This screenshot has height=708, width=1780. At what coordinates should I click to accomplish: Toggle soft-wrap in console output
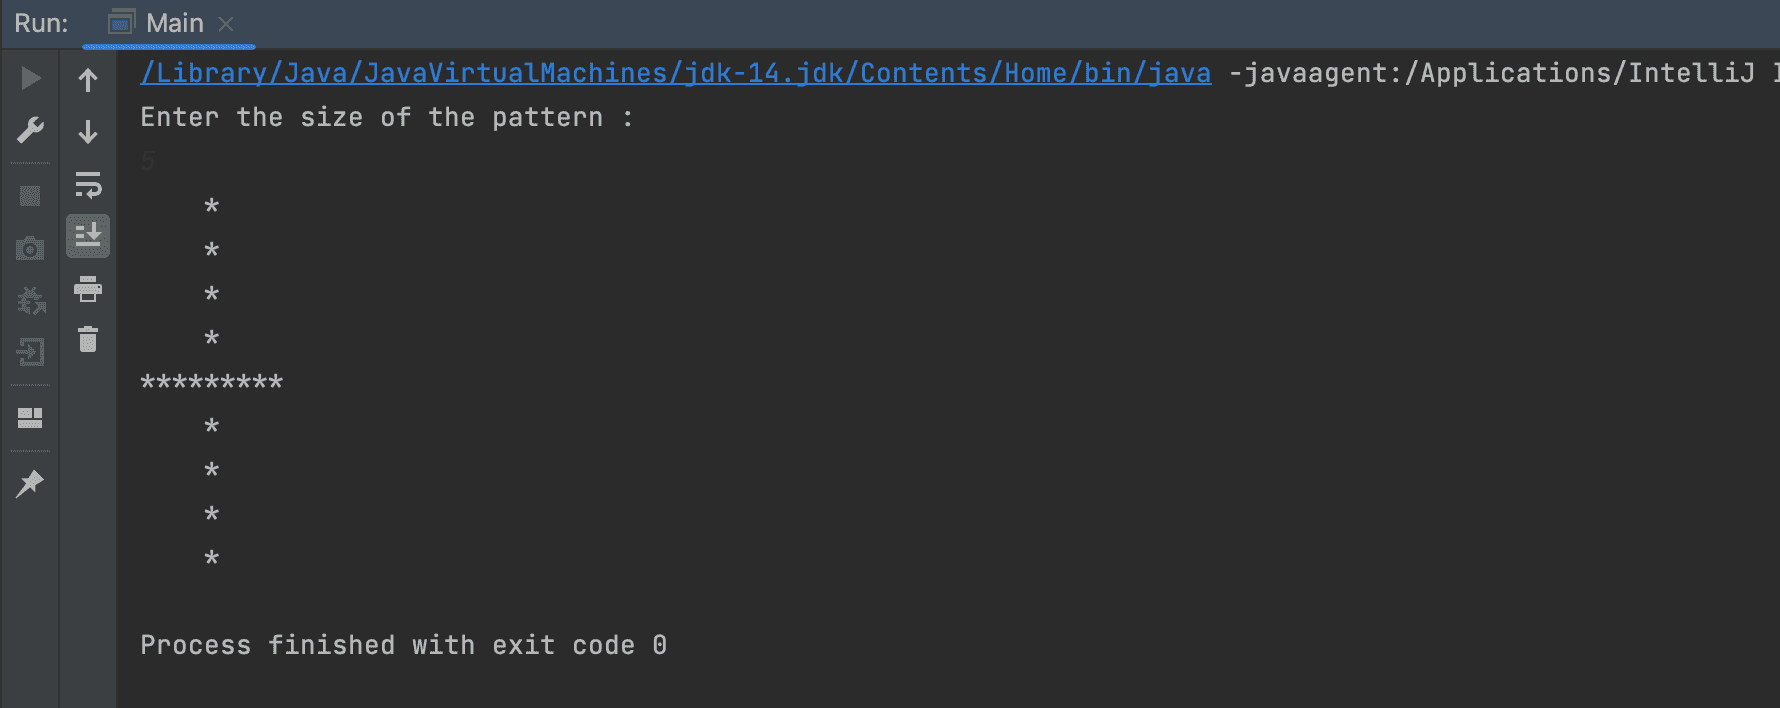88,185
